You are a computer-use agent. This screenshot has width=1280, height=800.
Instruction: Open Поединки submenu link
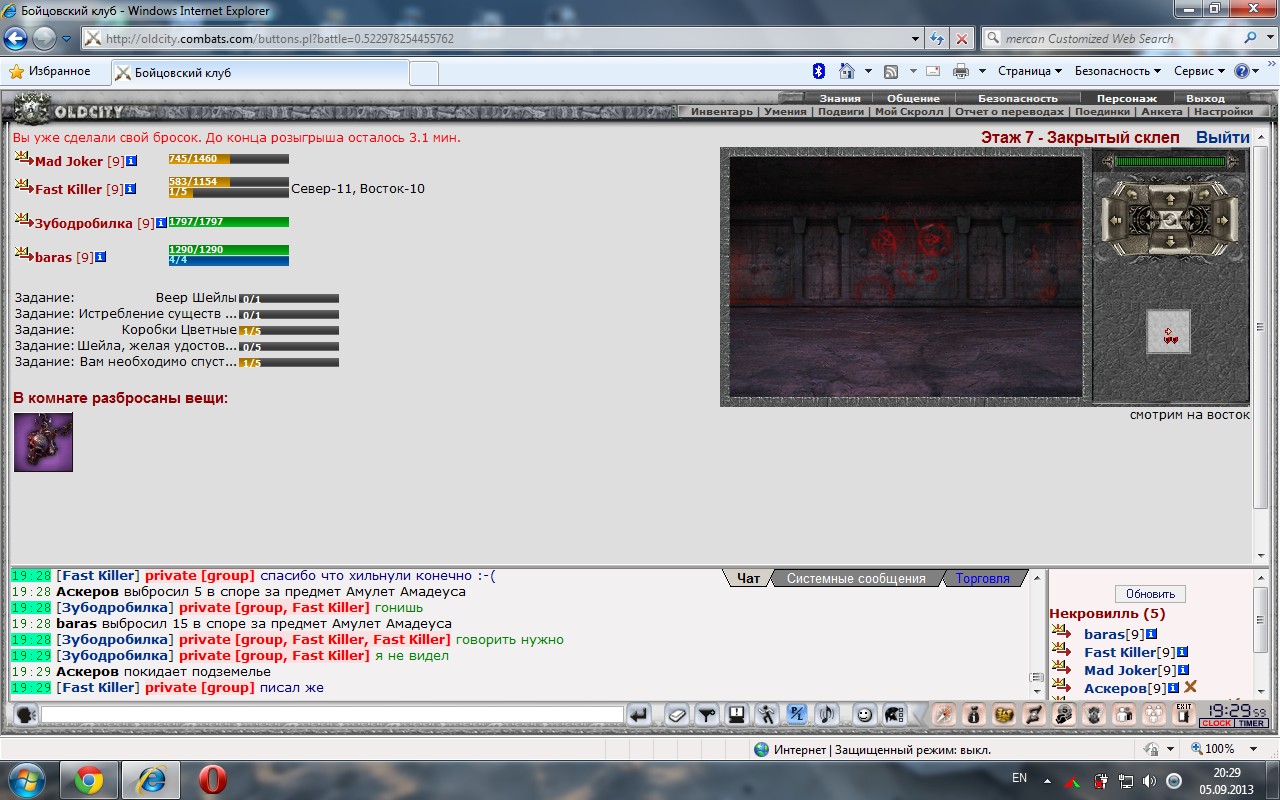(1102, 112)
